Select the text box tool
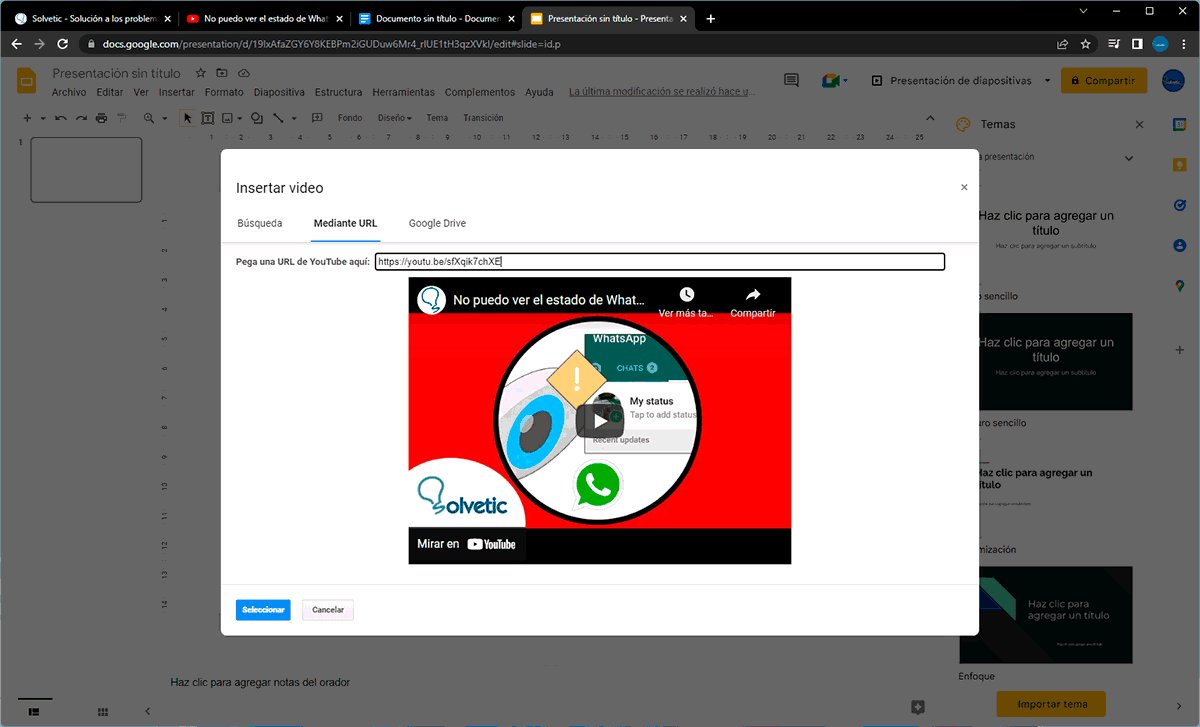This screenshot has height=727, width=1200. [x=208, y=118]
